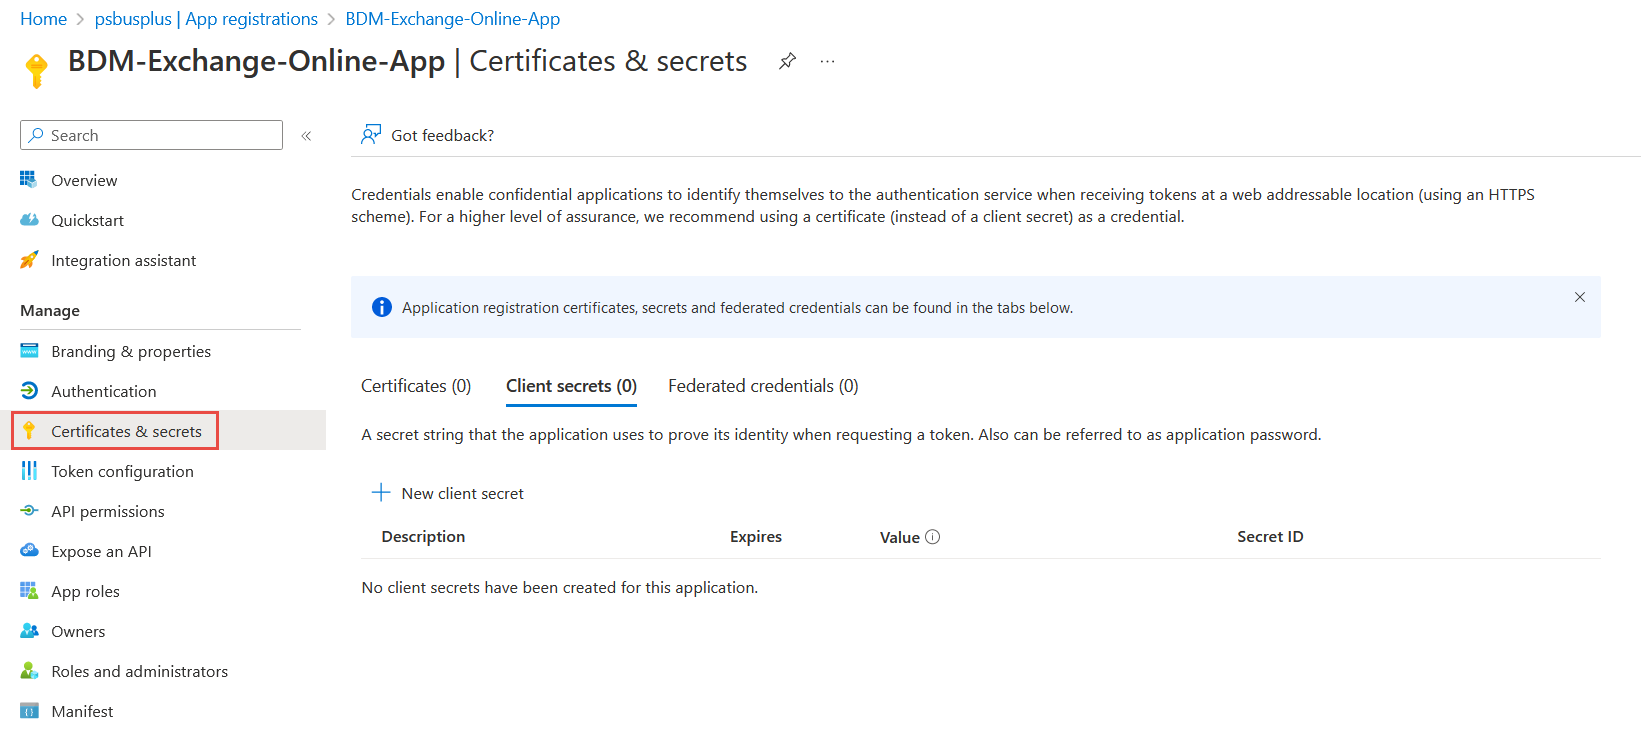Open API permissions in Manage menu

click(x=108, y=511)
